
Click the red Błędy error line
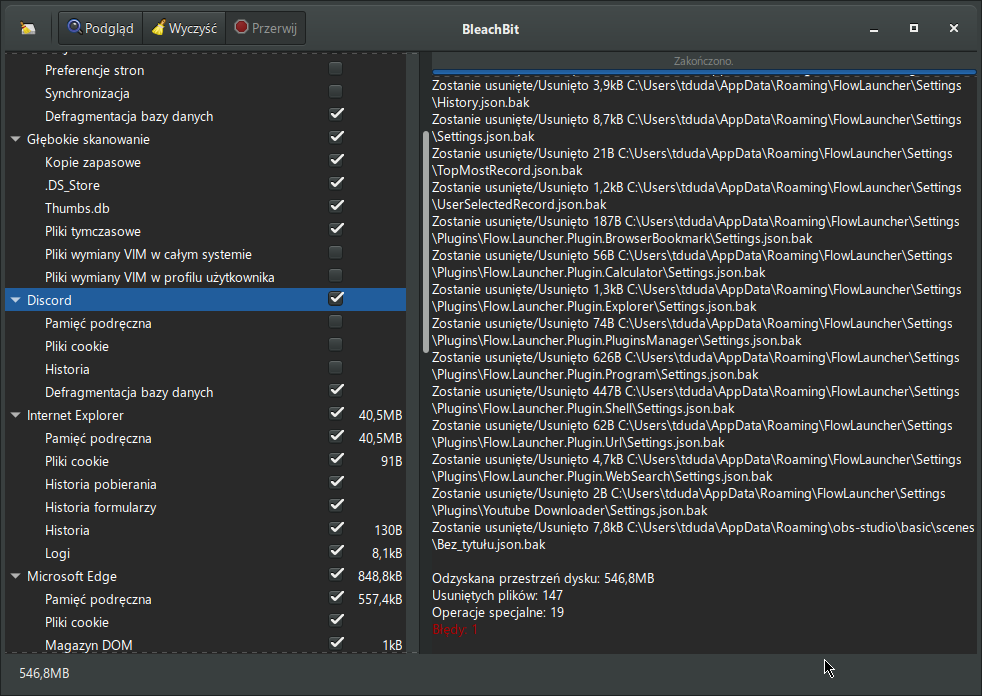[455, 630]
